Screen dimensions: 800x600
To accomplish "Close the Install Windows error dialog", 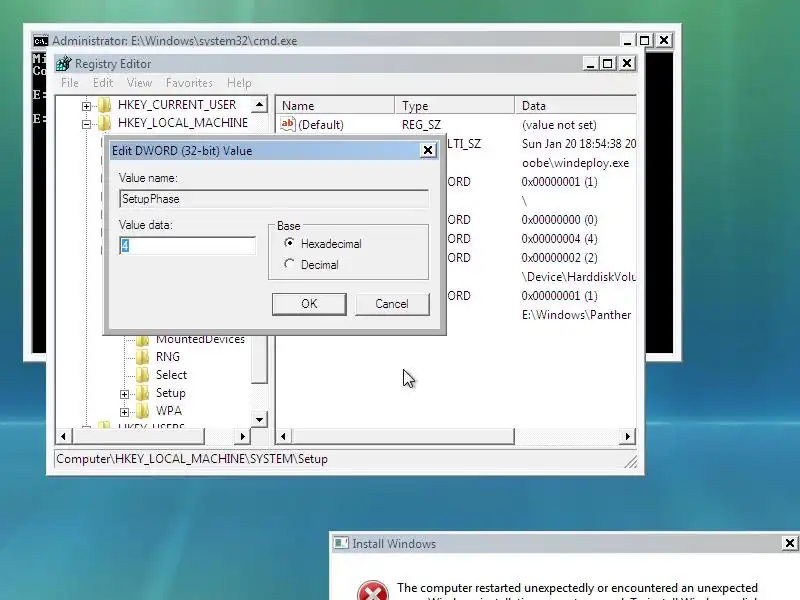I will point(789,543).
